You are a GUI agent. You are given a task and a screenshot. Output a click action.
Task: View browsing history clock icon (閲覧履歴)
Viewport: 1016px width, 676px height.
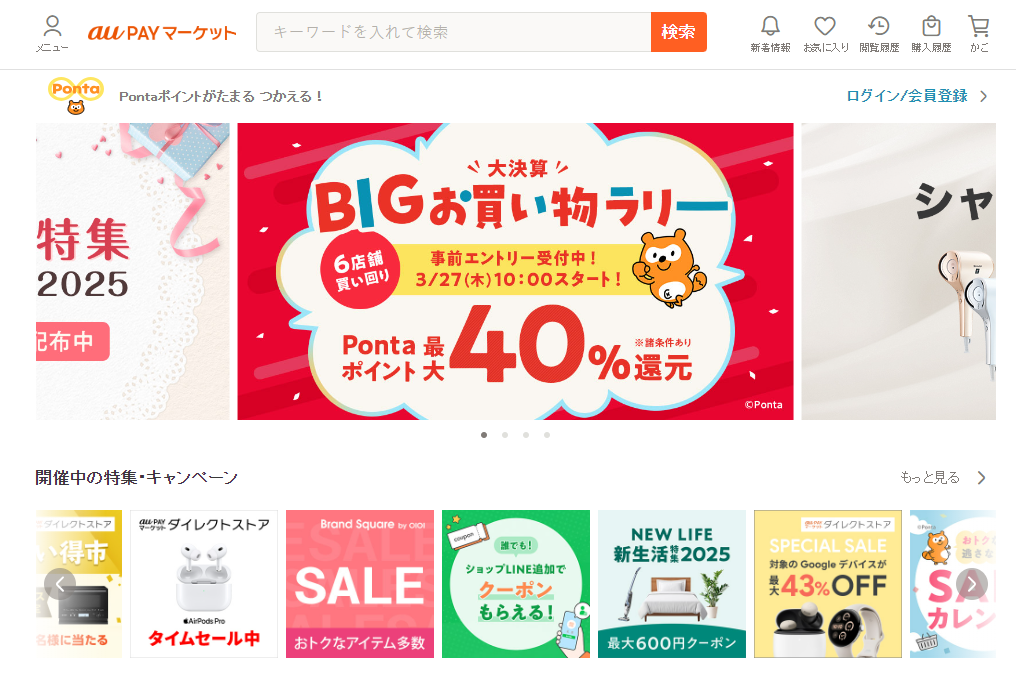pos(879,34)
